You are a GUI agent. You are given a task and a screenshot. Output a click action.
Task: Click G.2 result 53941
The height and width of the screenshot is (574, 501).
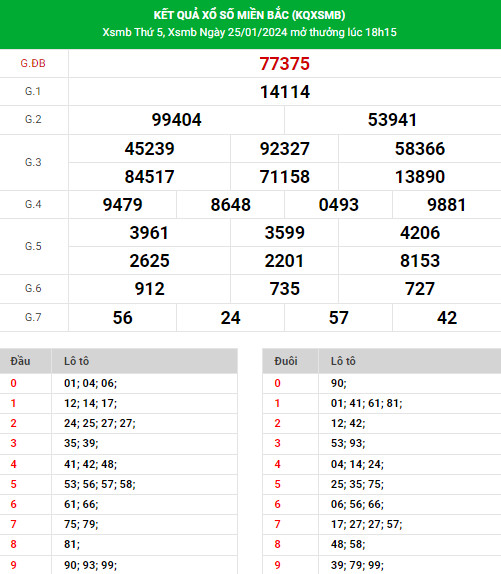[392, 120]
